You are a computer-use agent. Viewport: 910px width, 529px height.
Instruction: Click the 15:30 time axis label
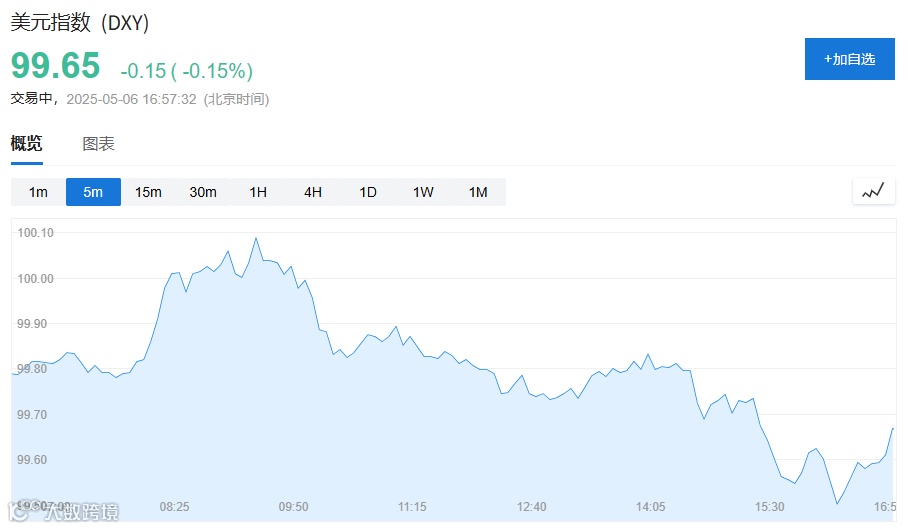(770, 506)
